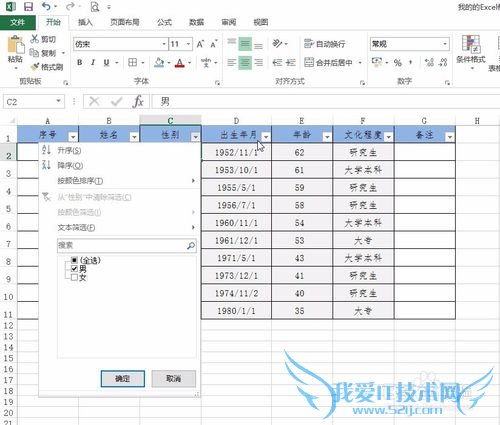Switch to the Review (审阅) tab
500x425 pixels.
229,22
